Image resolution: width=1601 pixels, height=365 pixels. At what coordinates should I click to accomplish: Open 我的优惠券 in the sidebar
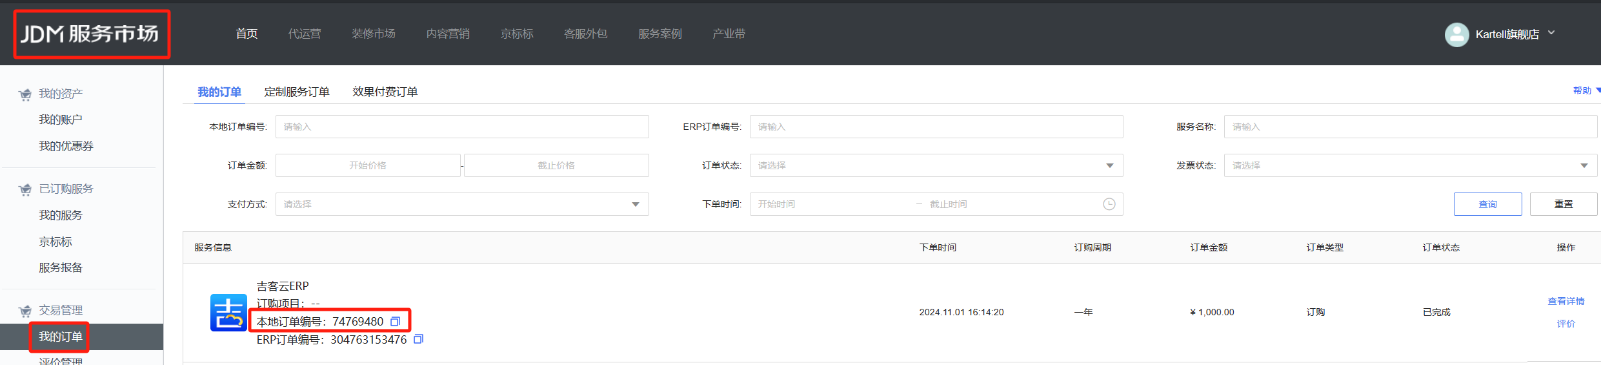click(66, 146)
